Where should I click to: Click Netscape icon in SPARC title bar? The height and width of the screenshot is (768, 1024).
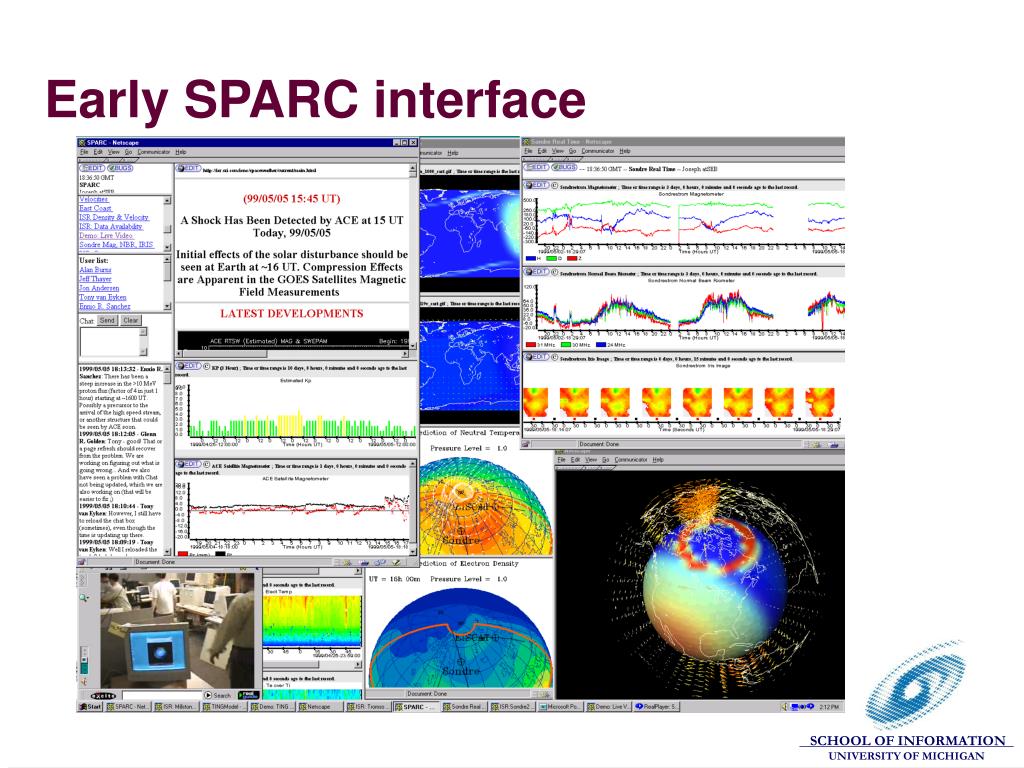(x=82, y=142)
